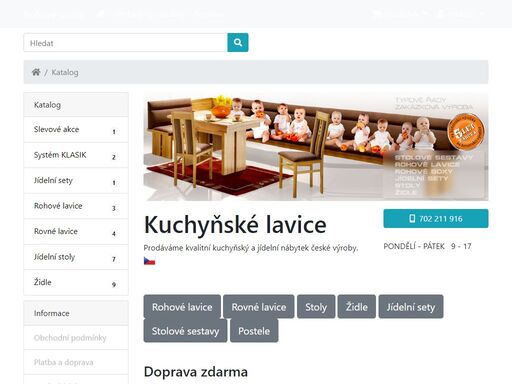Screen dimensions: 512x384
Task: Open Rovné lavice sidebar category
Action: click(76, 231)
